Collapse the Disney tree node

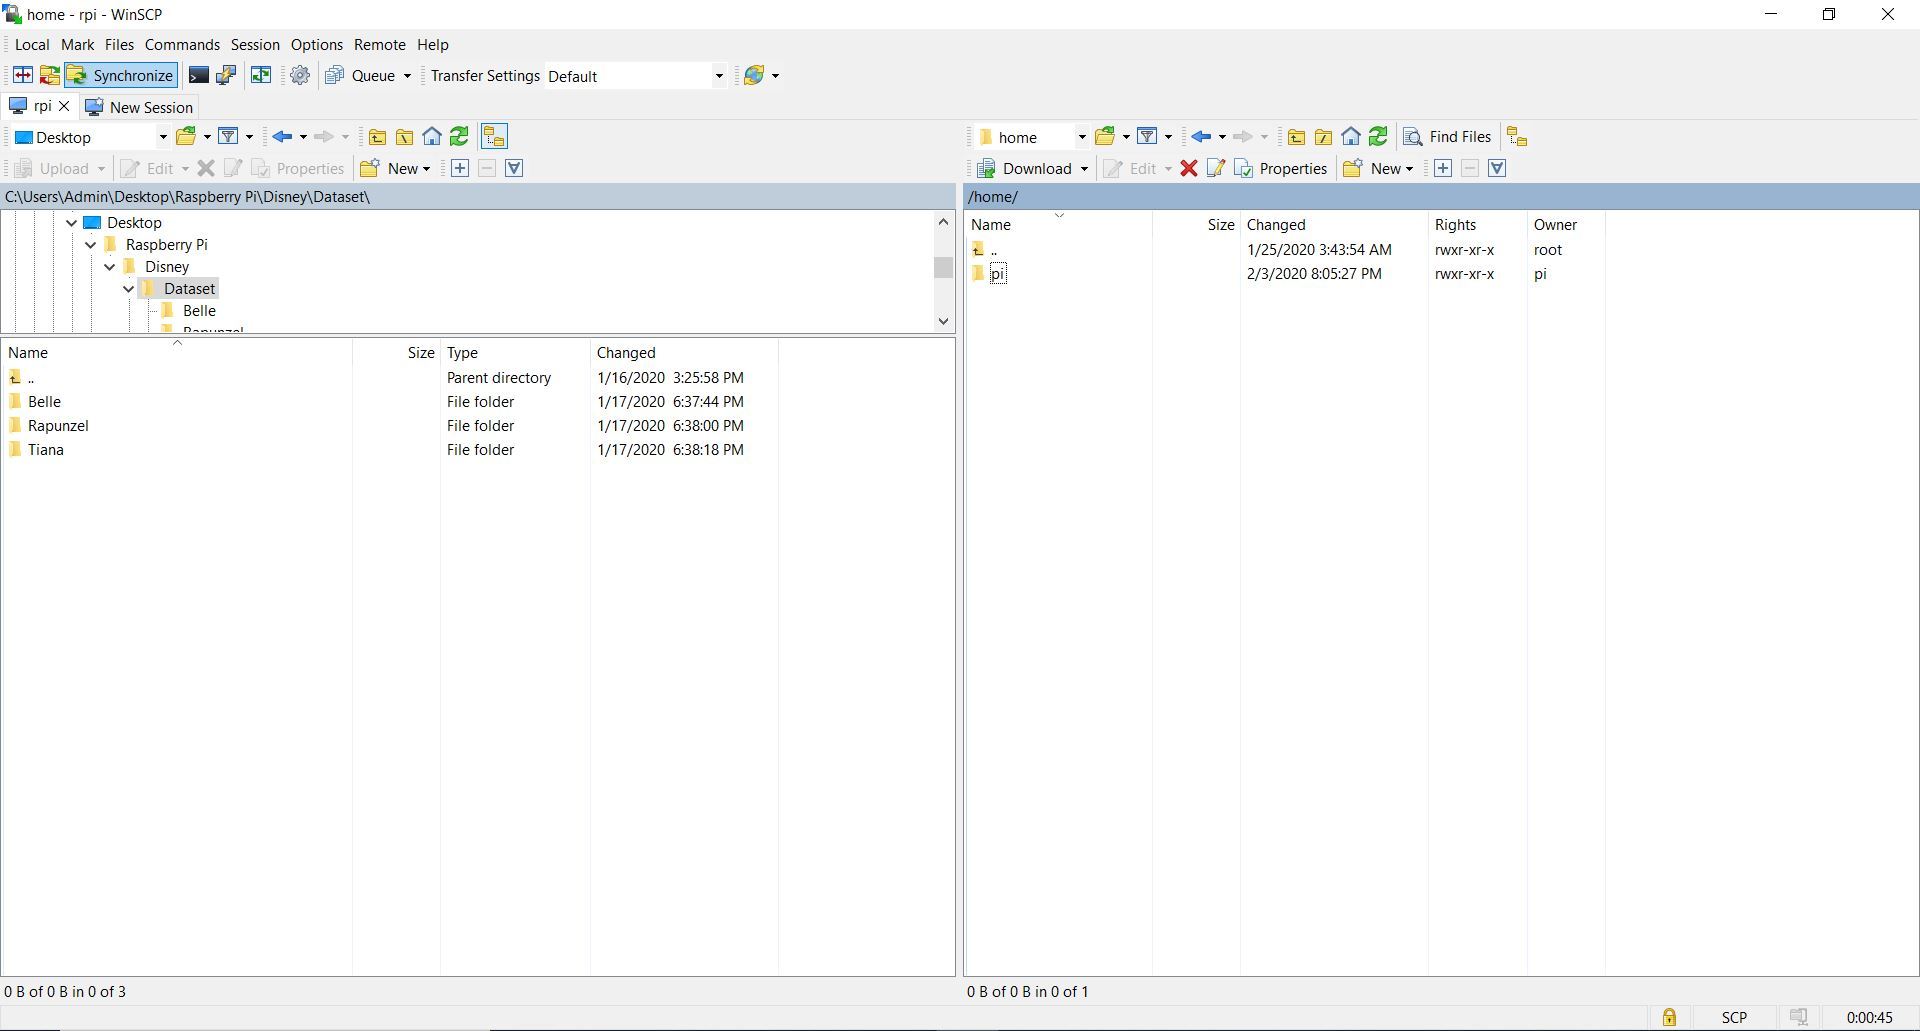point(110,267)
